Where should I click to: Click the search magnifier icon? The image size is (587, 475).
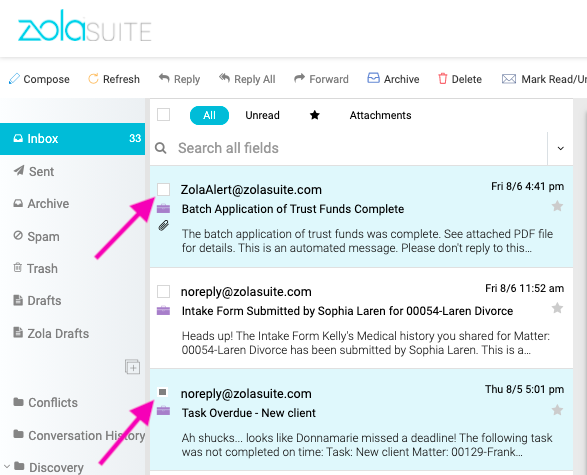point(161,148)
